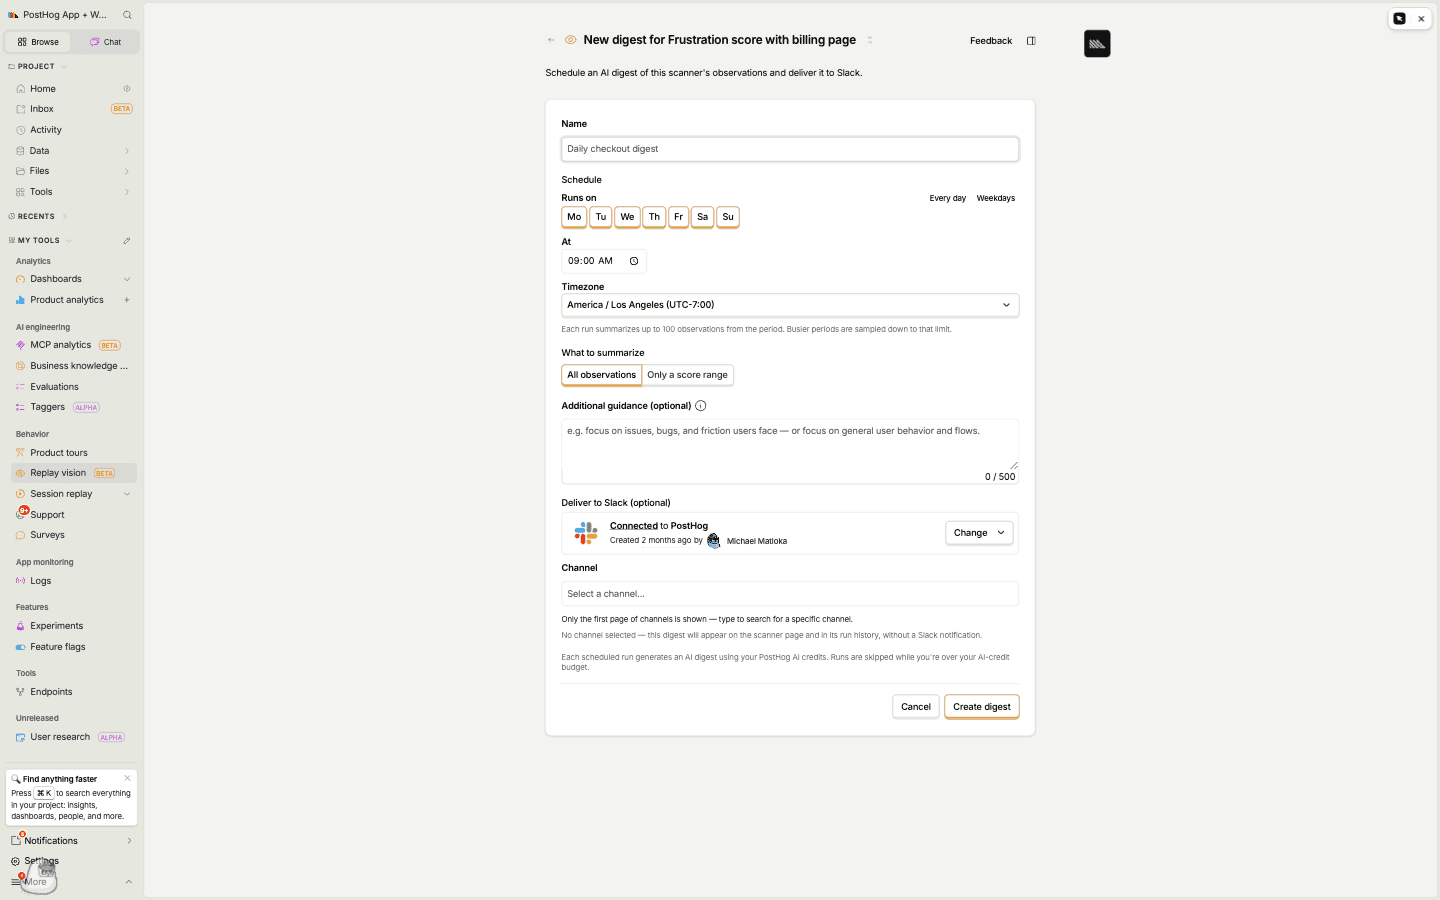Set schedule to Every day

[x=948, y=198]
